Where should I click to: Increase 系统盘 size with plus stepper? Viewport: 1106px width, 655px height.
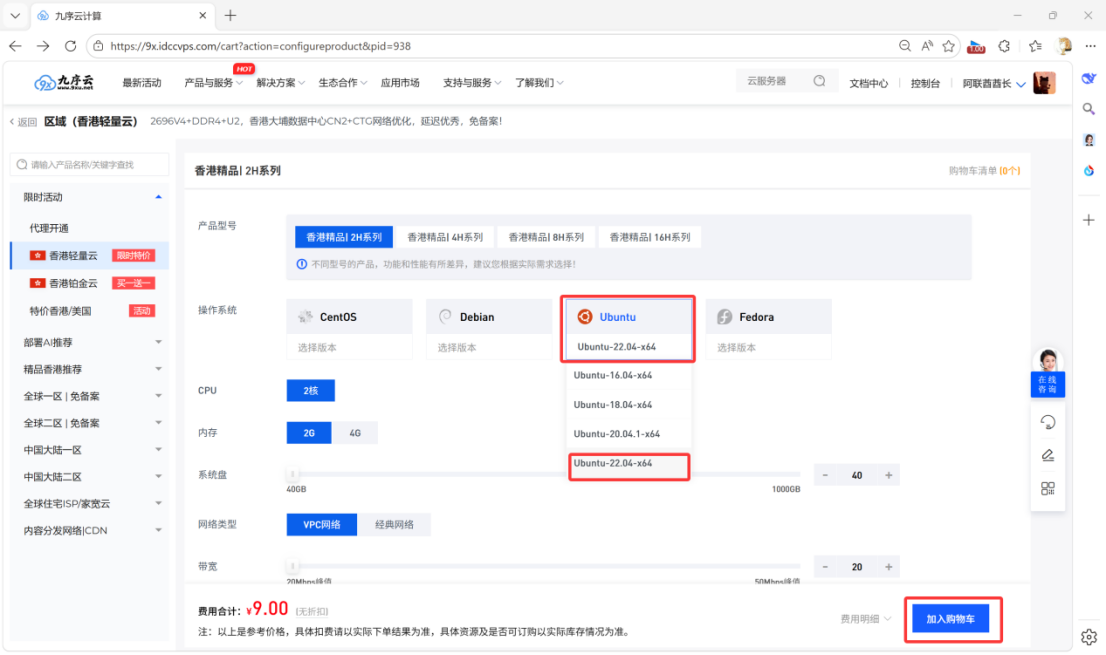point(889,475)
